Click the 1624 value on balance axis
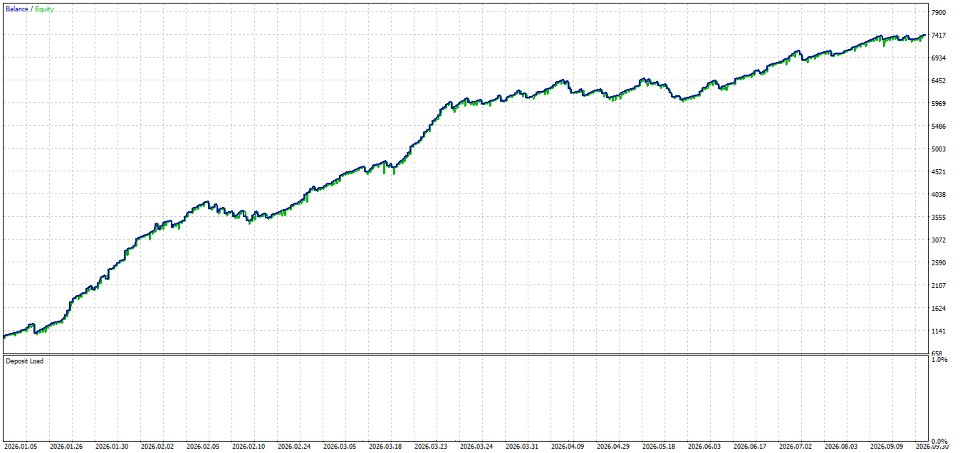The height and width of the screenshot is (453, 960). [938, 309]
